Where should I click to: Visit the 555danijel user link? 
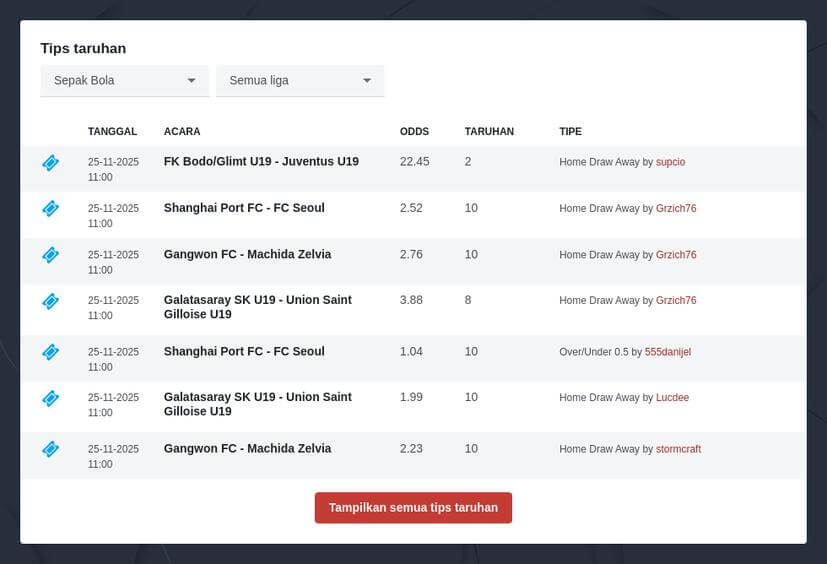(x=667, y=352)
